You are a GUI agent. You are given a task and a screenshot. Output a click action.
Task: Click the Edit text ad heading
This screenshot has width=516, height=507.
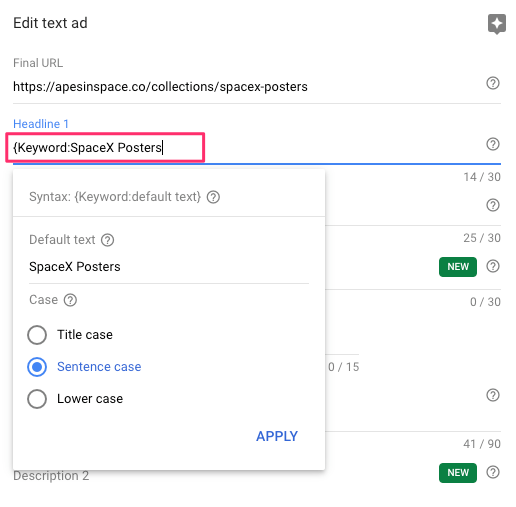point(50,23)
